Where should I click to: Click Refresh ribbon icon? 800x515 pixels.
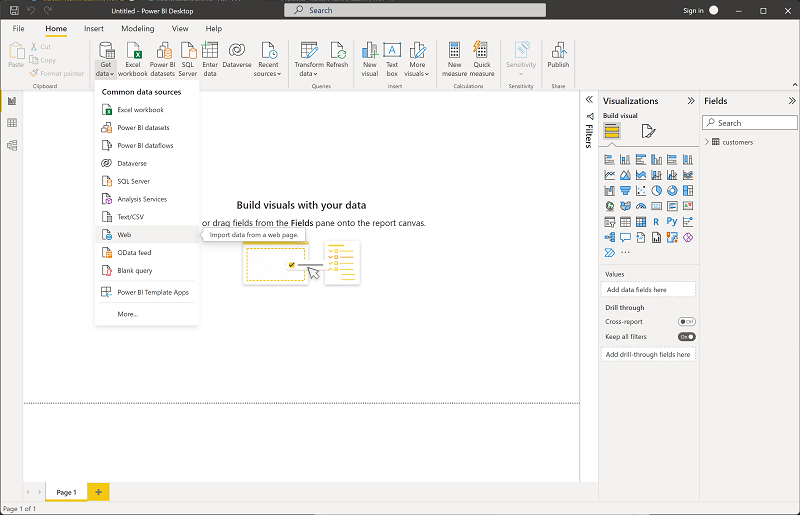(337, 55)
